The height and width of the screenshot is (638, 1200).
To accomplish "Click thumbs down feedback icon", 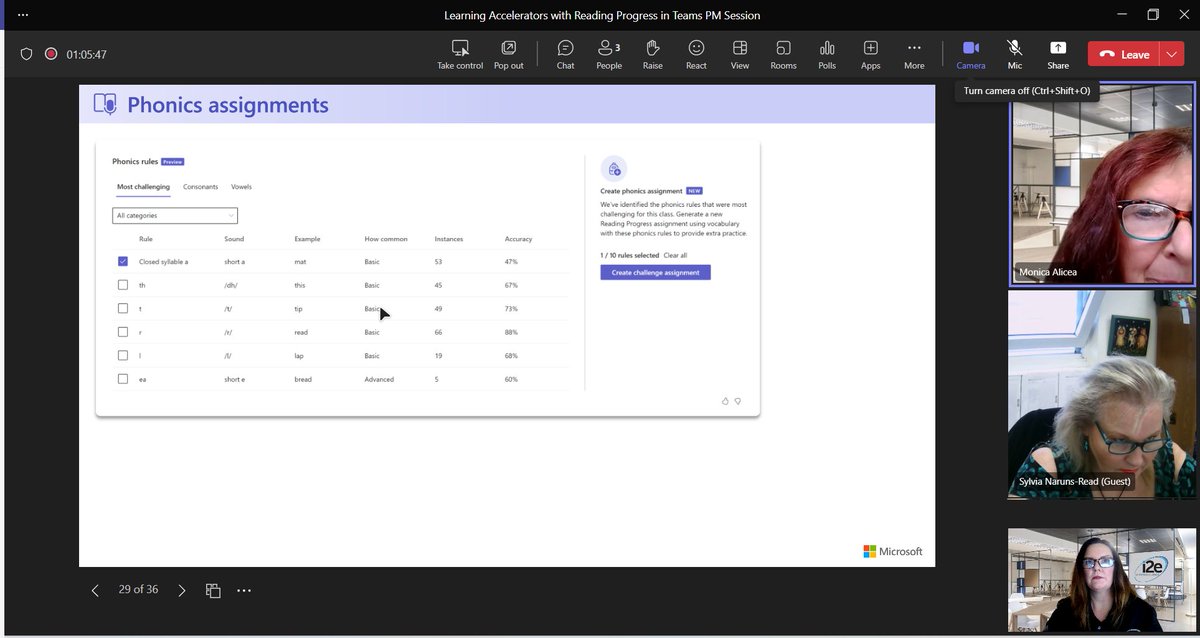I will click(738, 401).
